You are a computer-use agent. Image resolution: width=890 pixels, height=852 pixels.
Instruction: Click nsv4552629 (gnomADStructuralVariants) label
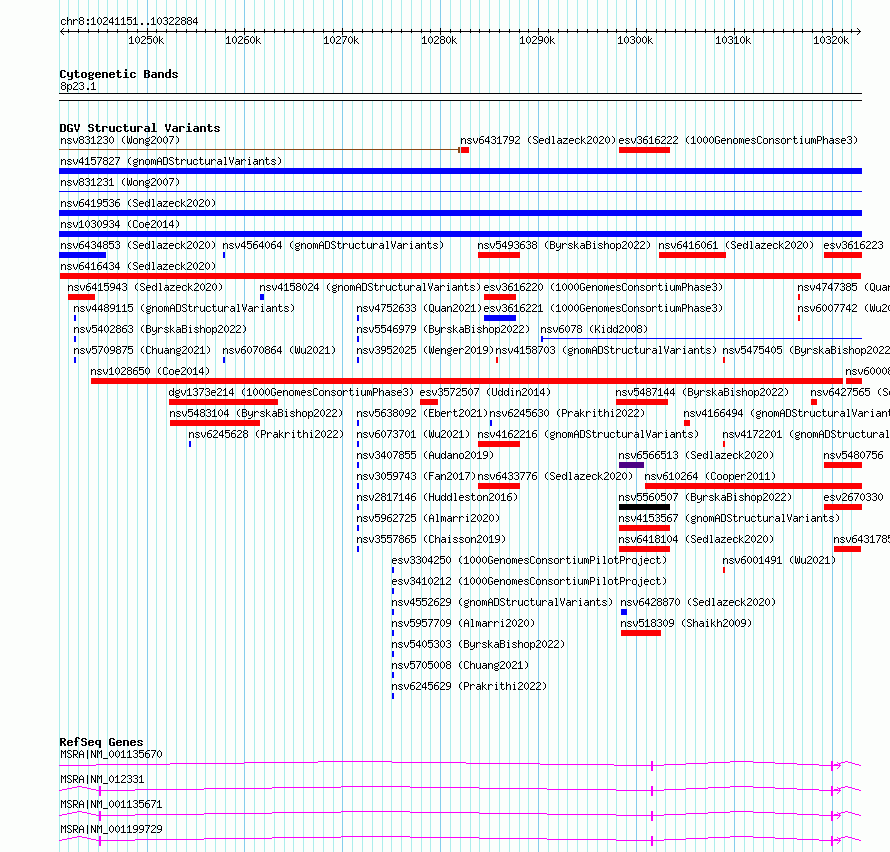[502, 602]
